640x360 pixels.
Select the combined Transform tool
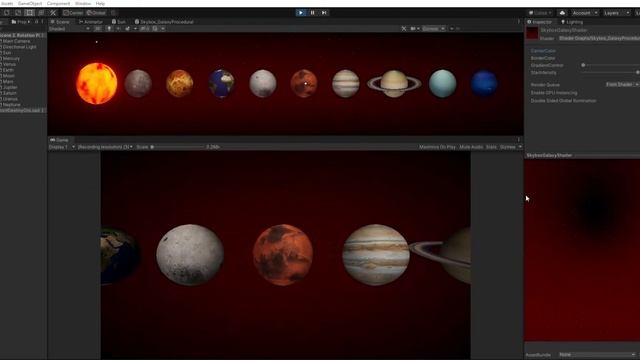click(x=41, y=13)
